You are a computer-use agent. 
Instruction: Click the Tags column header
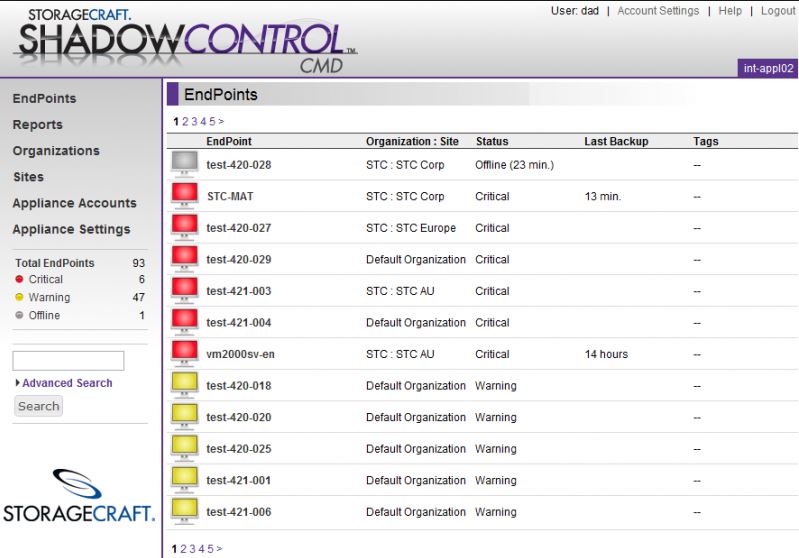[x=706, y=141]
